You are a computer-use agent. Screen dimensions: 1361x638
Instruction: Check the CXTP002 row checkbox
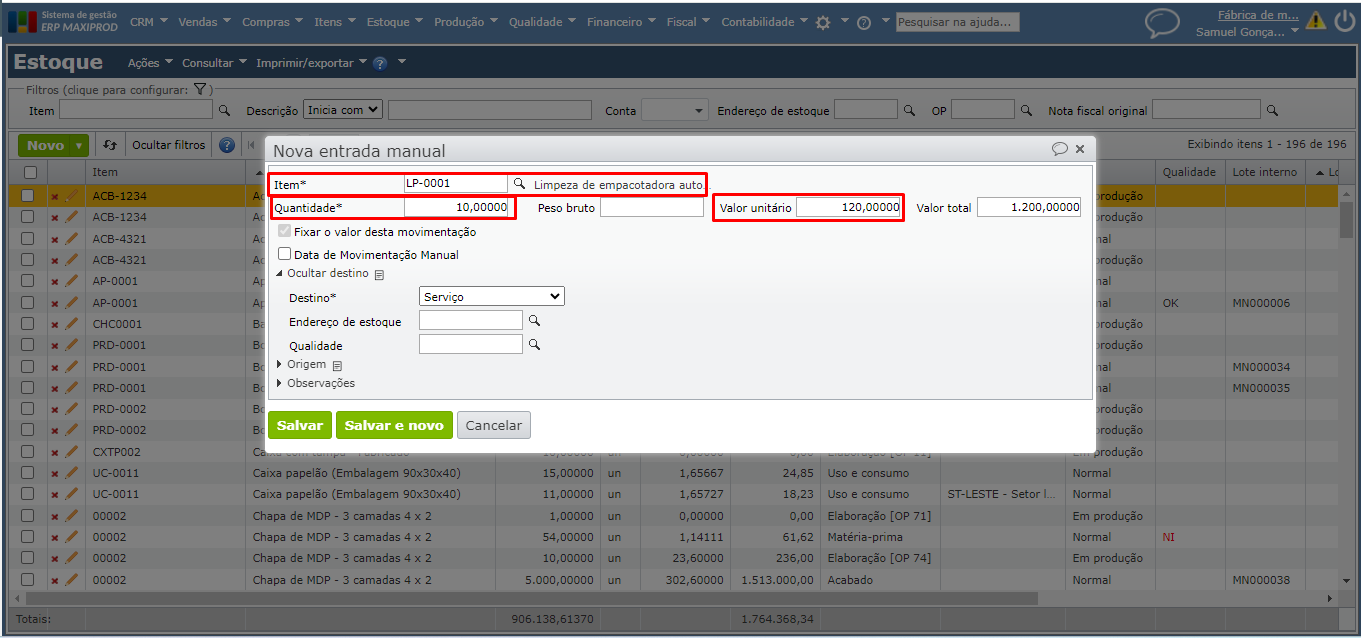pyautogui.click(x=28, y=452)
